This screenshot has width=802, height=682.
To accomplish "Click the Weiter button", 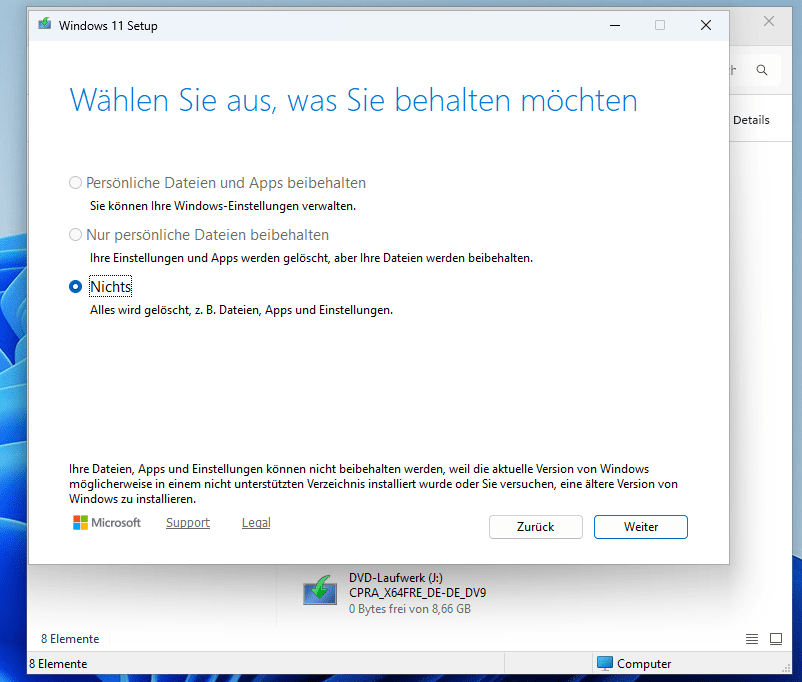I will pyautogui.click(x=640, y=526).
